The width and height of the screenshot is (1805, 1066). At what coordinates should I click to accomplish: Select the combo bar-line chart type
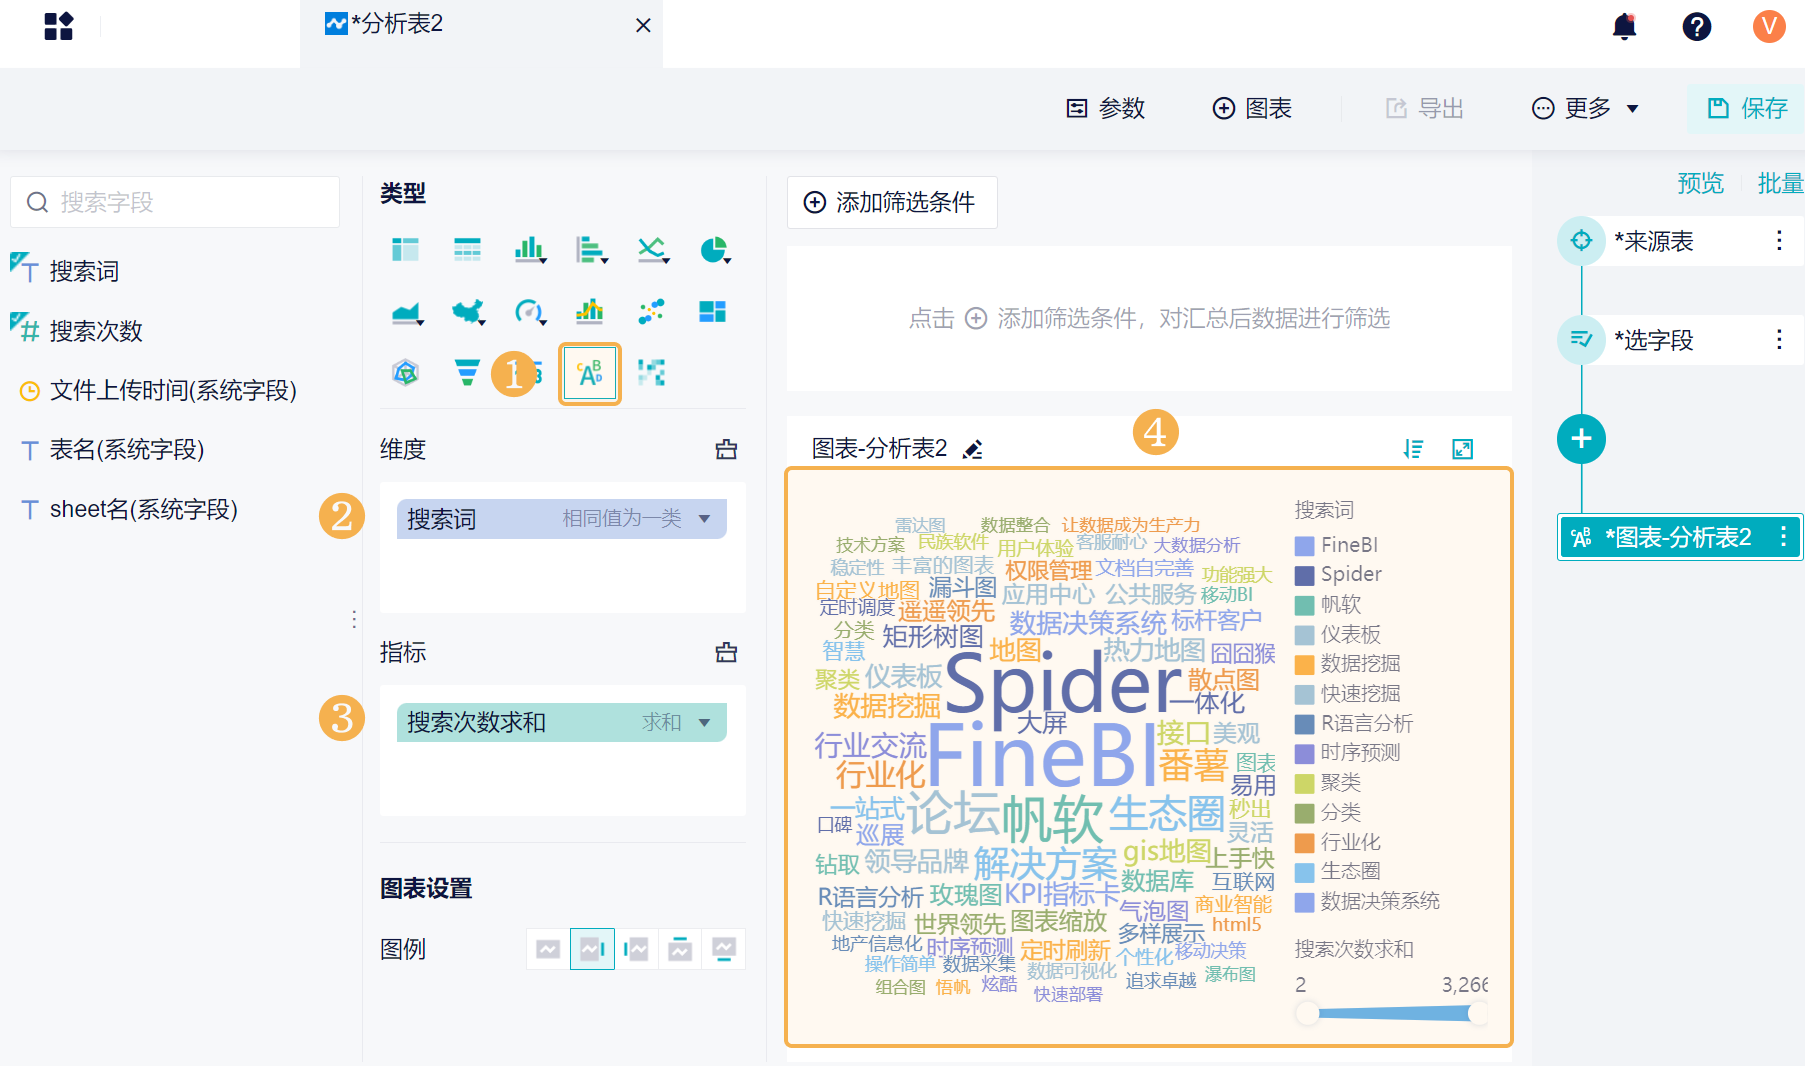pyautogui.click(x=590, y=312)
